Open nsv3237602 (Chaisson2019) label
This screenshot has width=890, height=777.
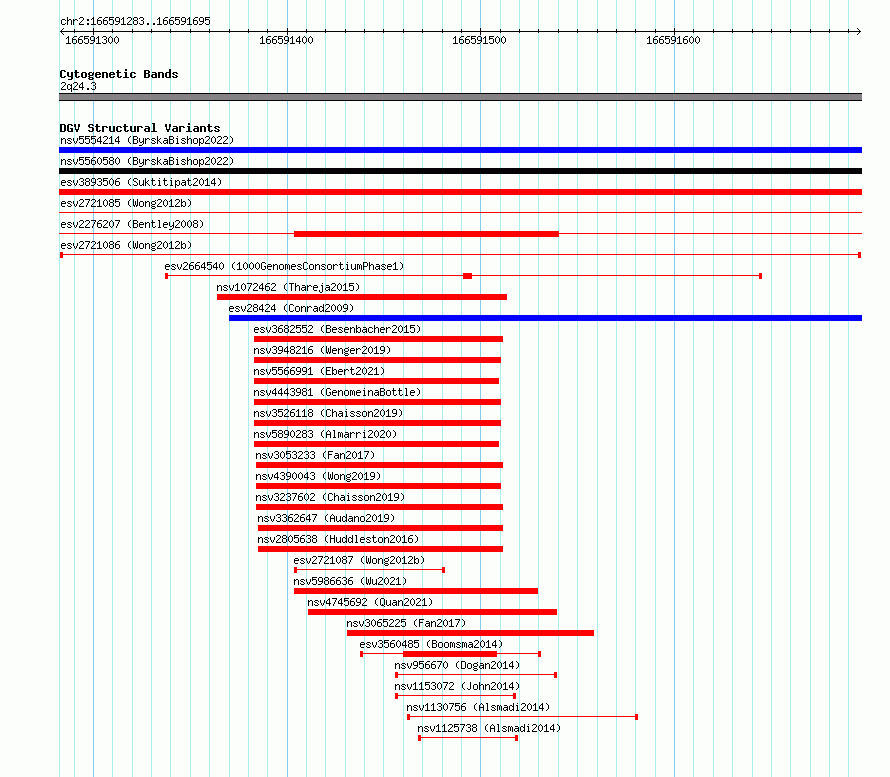(x=330, y=497)
